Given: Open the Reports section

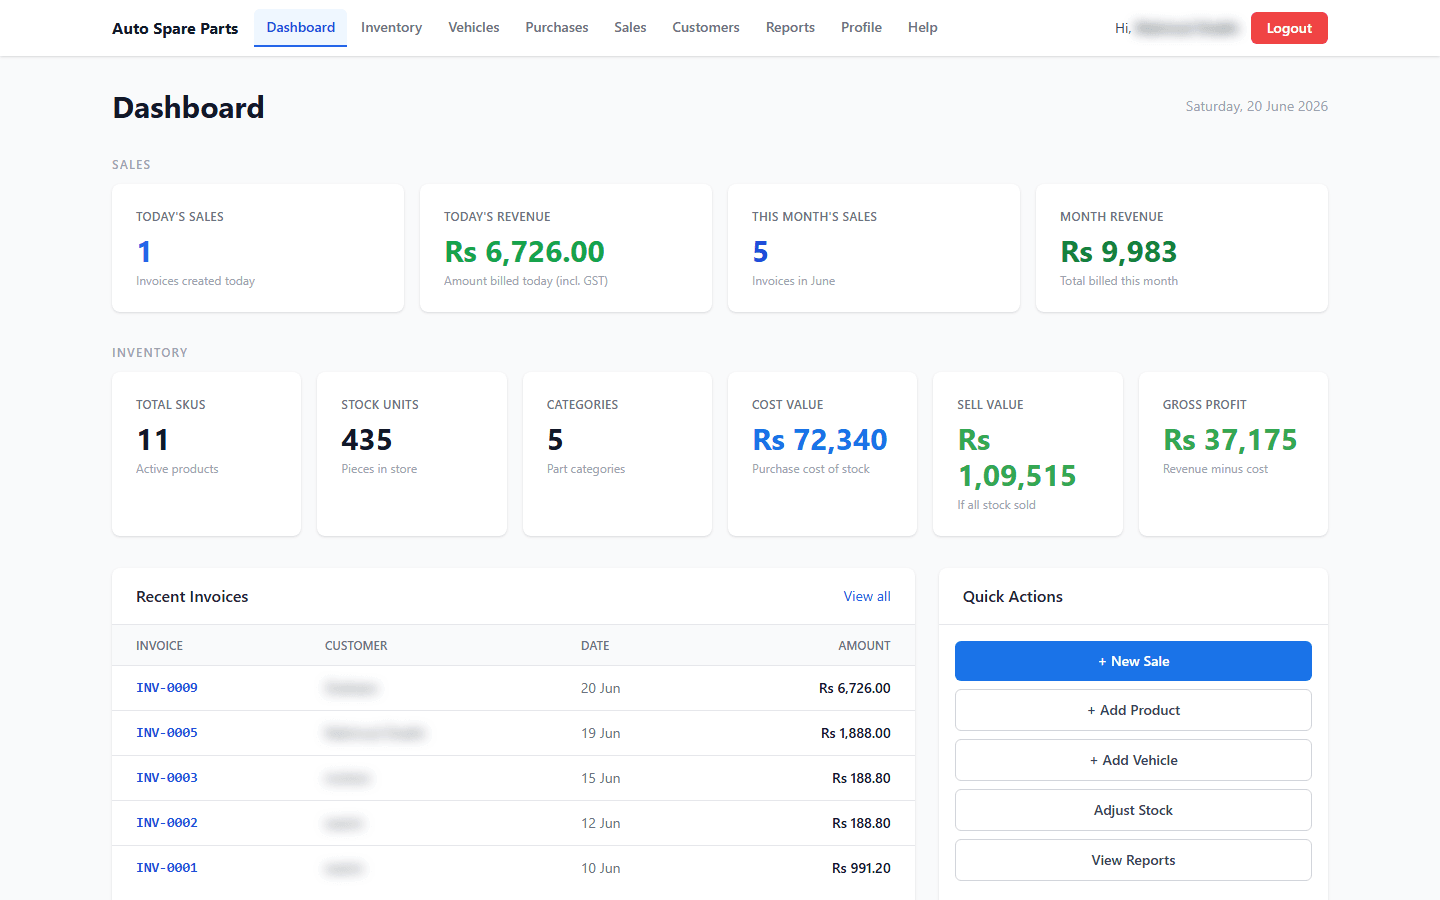Looking at the screenshot, I should (x=790, y=28).
